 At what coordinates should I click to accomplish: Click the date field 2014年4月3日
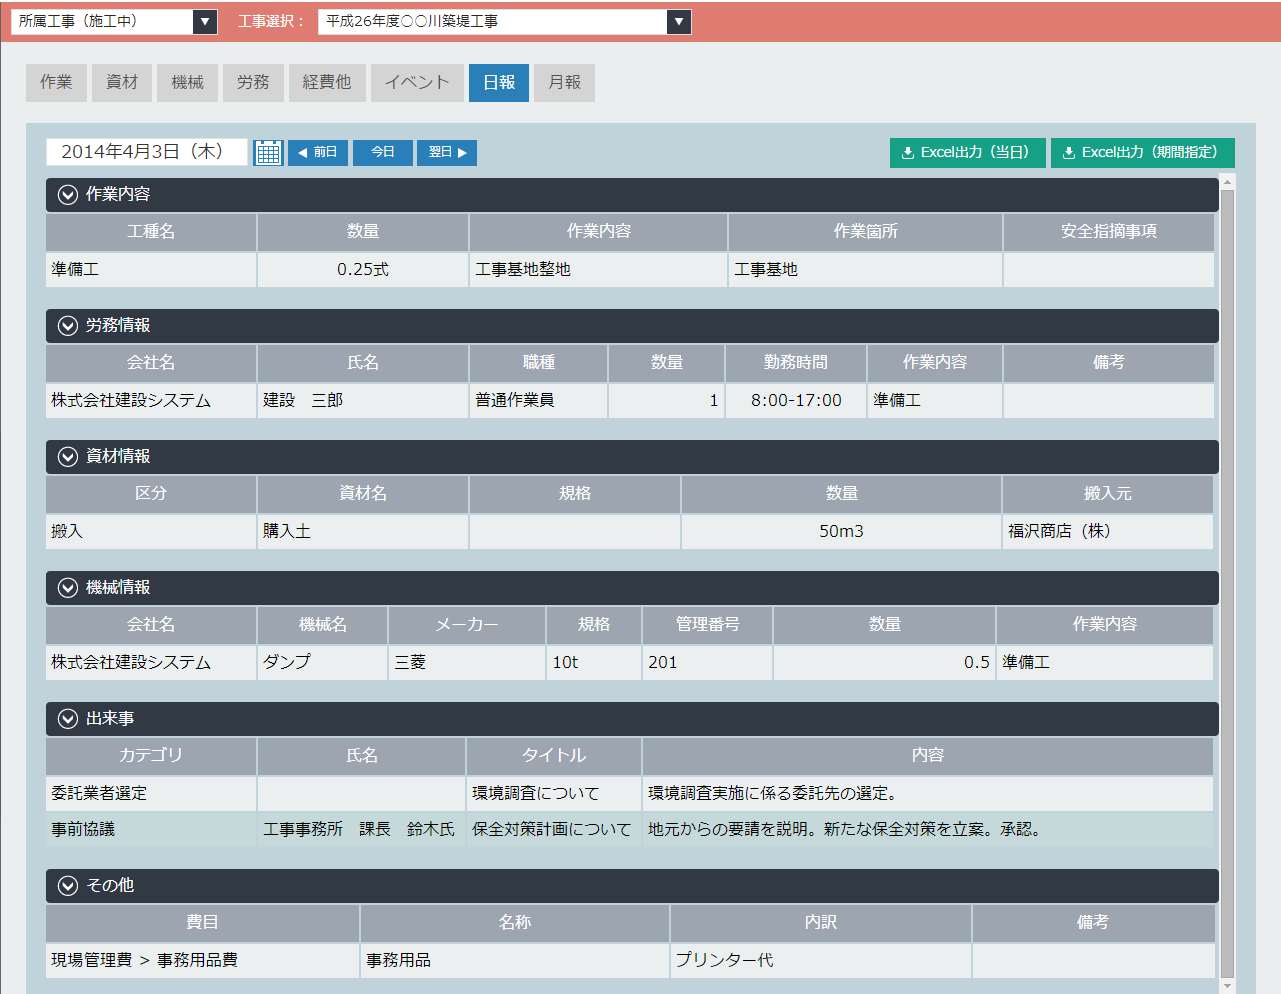click(147, 152)
